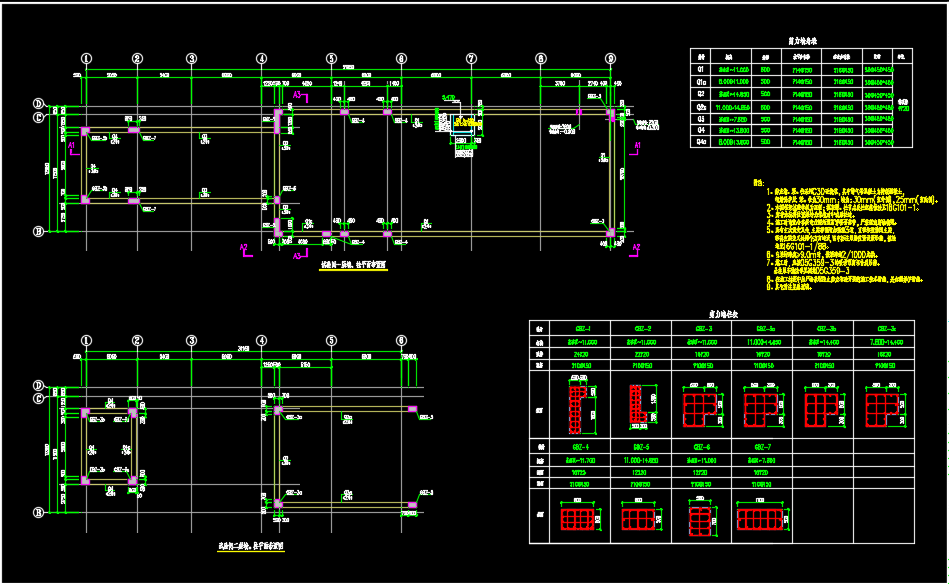This screenshot has height=584, width=949.
Task: Select the Q2a row label in wall table
Action: coord(701,107)
